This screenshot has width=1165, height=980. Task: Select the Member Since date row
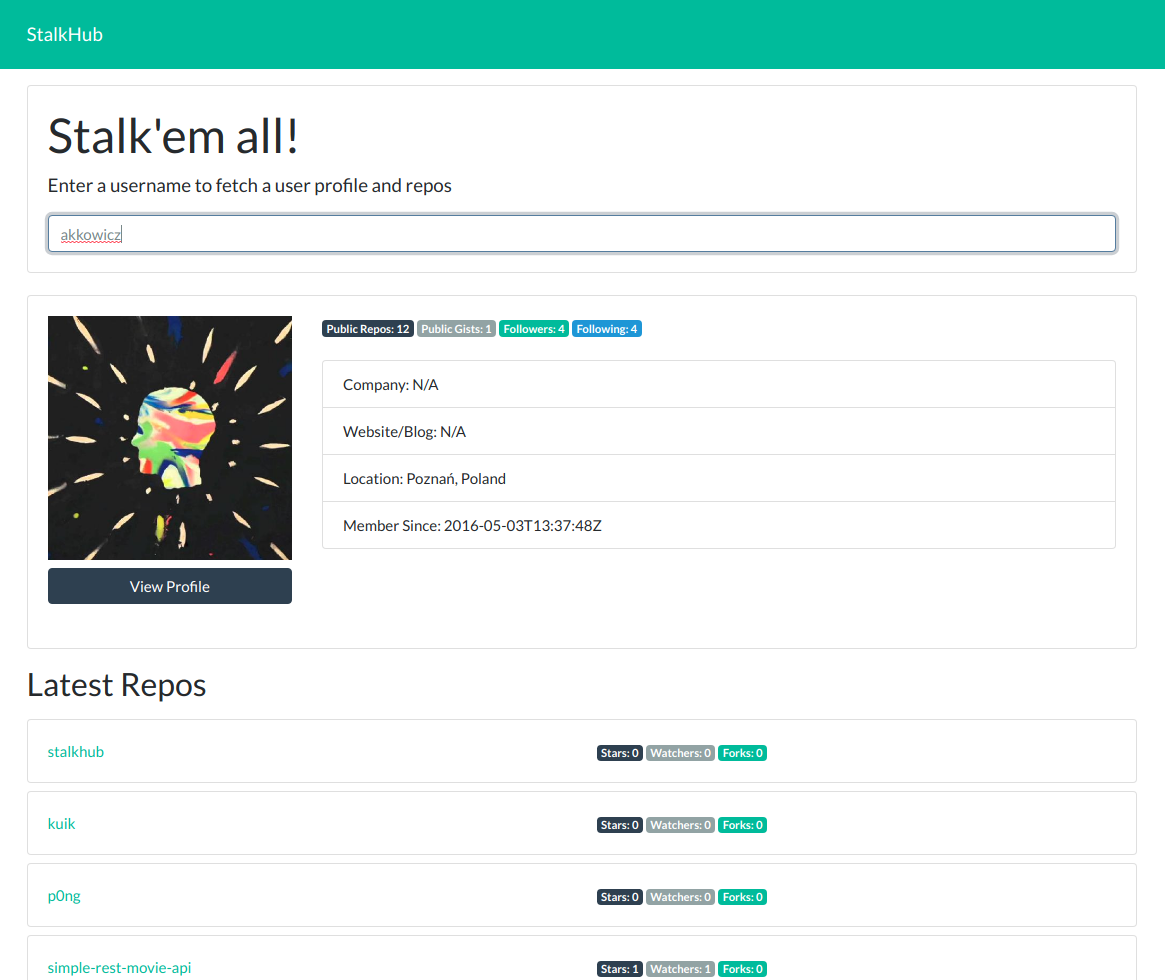pyautogui.click(x=718, y=525)
